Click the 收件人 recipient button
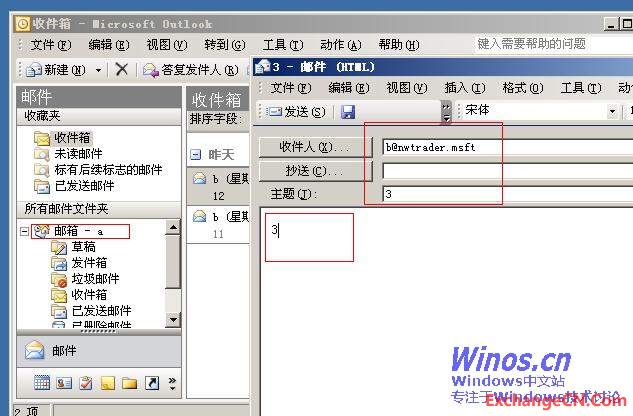 tap(310, 147)
